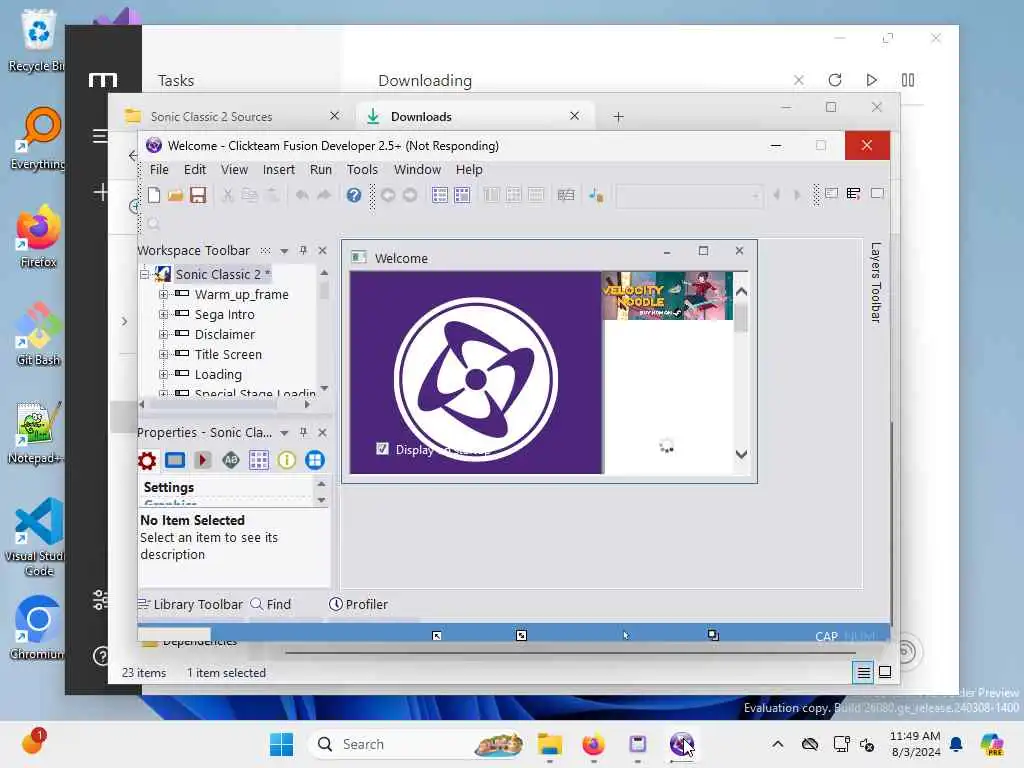Image resolution: width=1024 pixels, height=768 pixels.
Task: Select Sonic Classic 2 application in tree
Action: (x=222, y=274)
